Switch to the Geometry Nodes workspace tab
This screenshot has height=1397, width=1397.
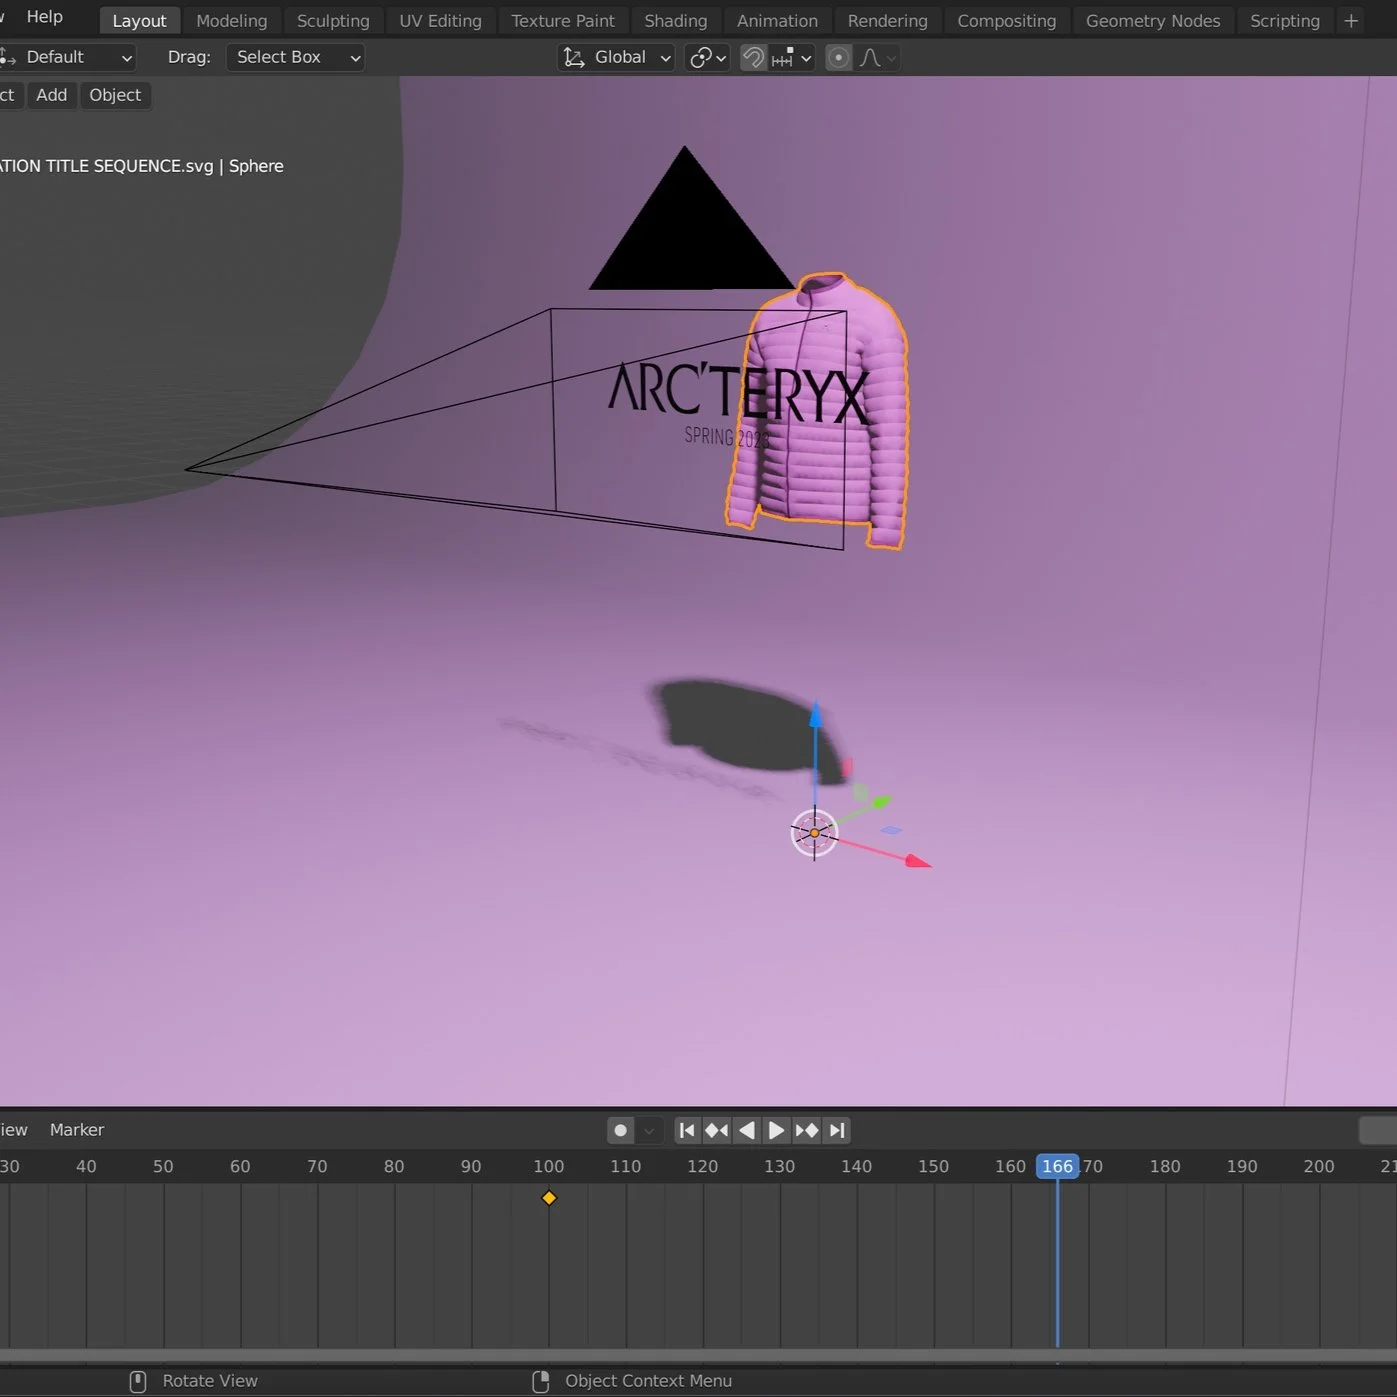click(1153, 21)
